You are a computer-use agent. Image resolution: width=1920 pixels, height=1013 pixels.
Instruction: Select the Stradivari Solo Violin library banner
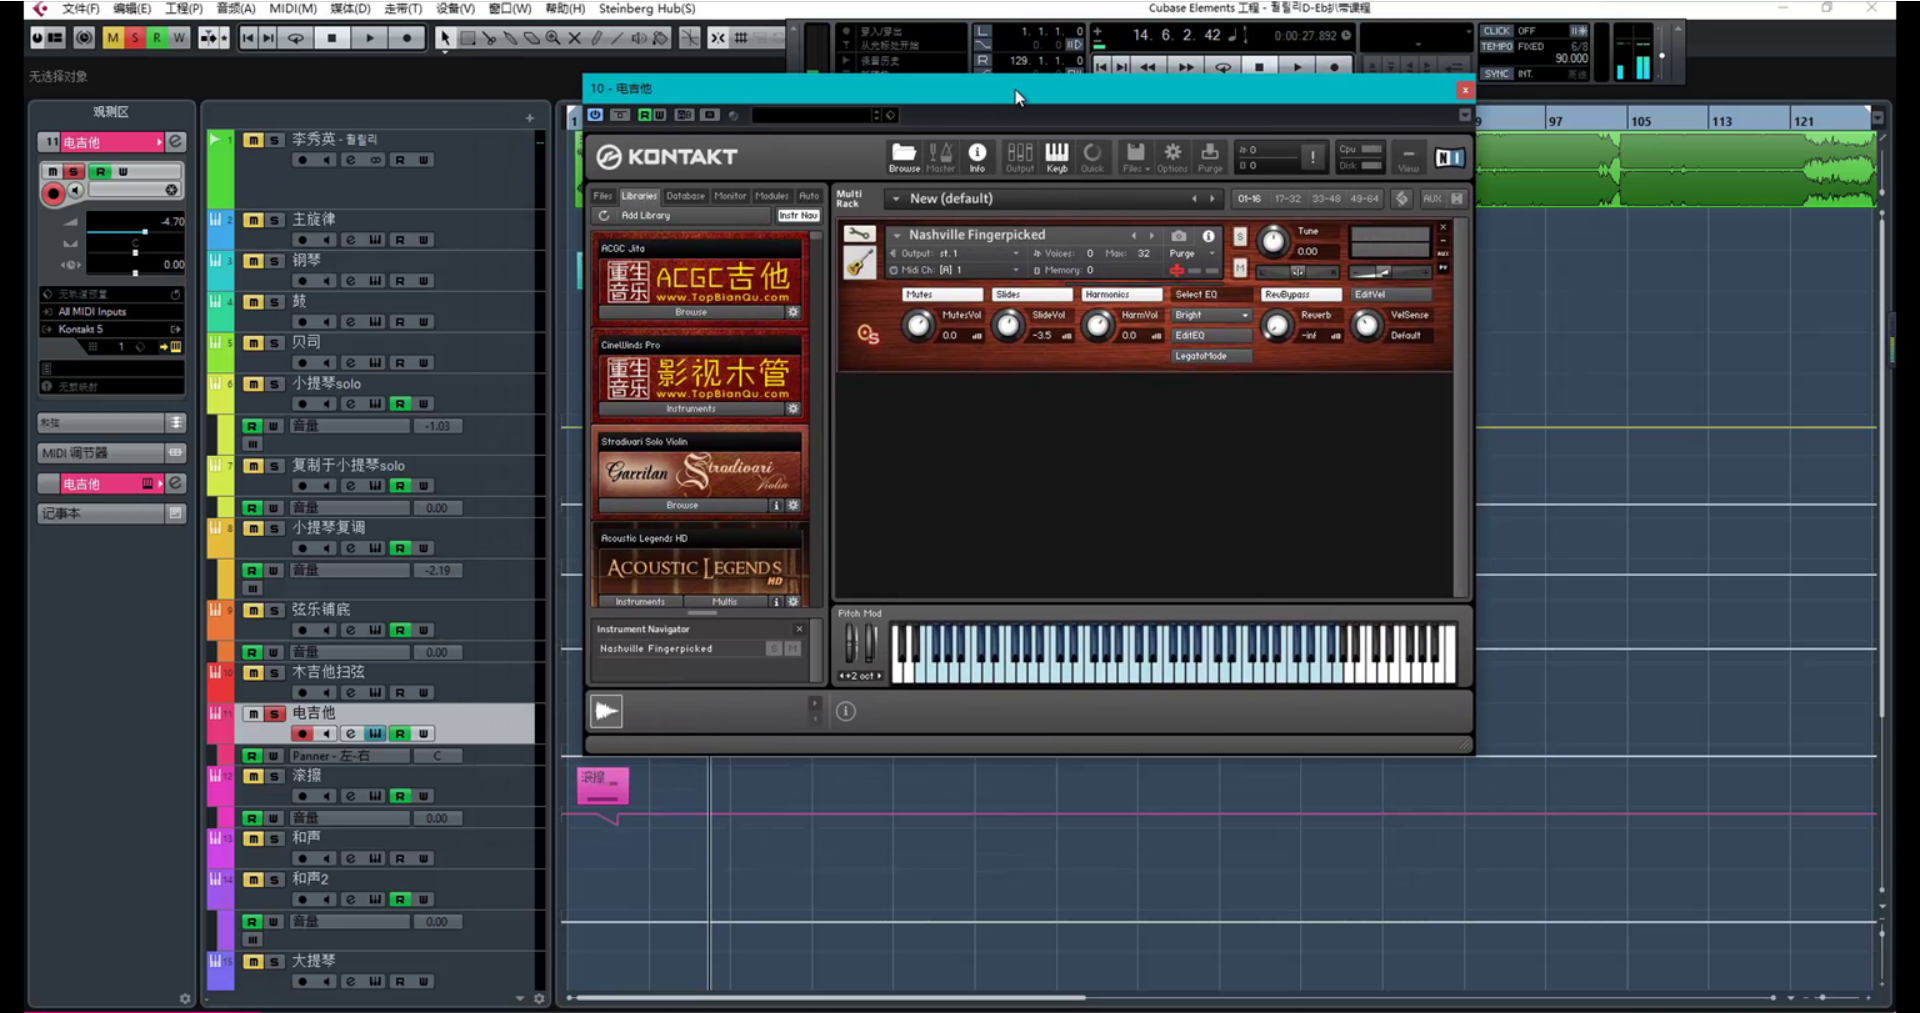click(700, 473)
